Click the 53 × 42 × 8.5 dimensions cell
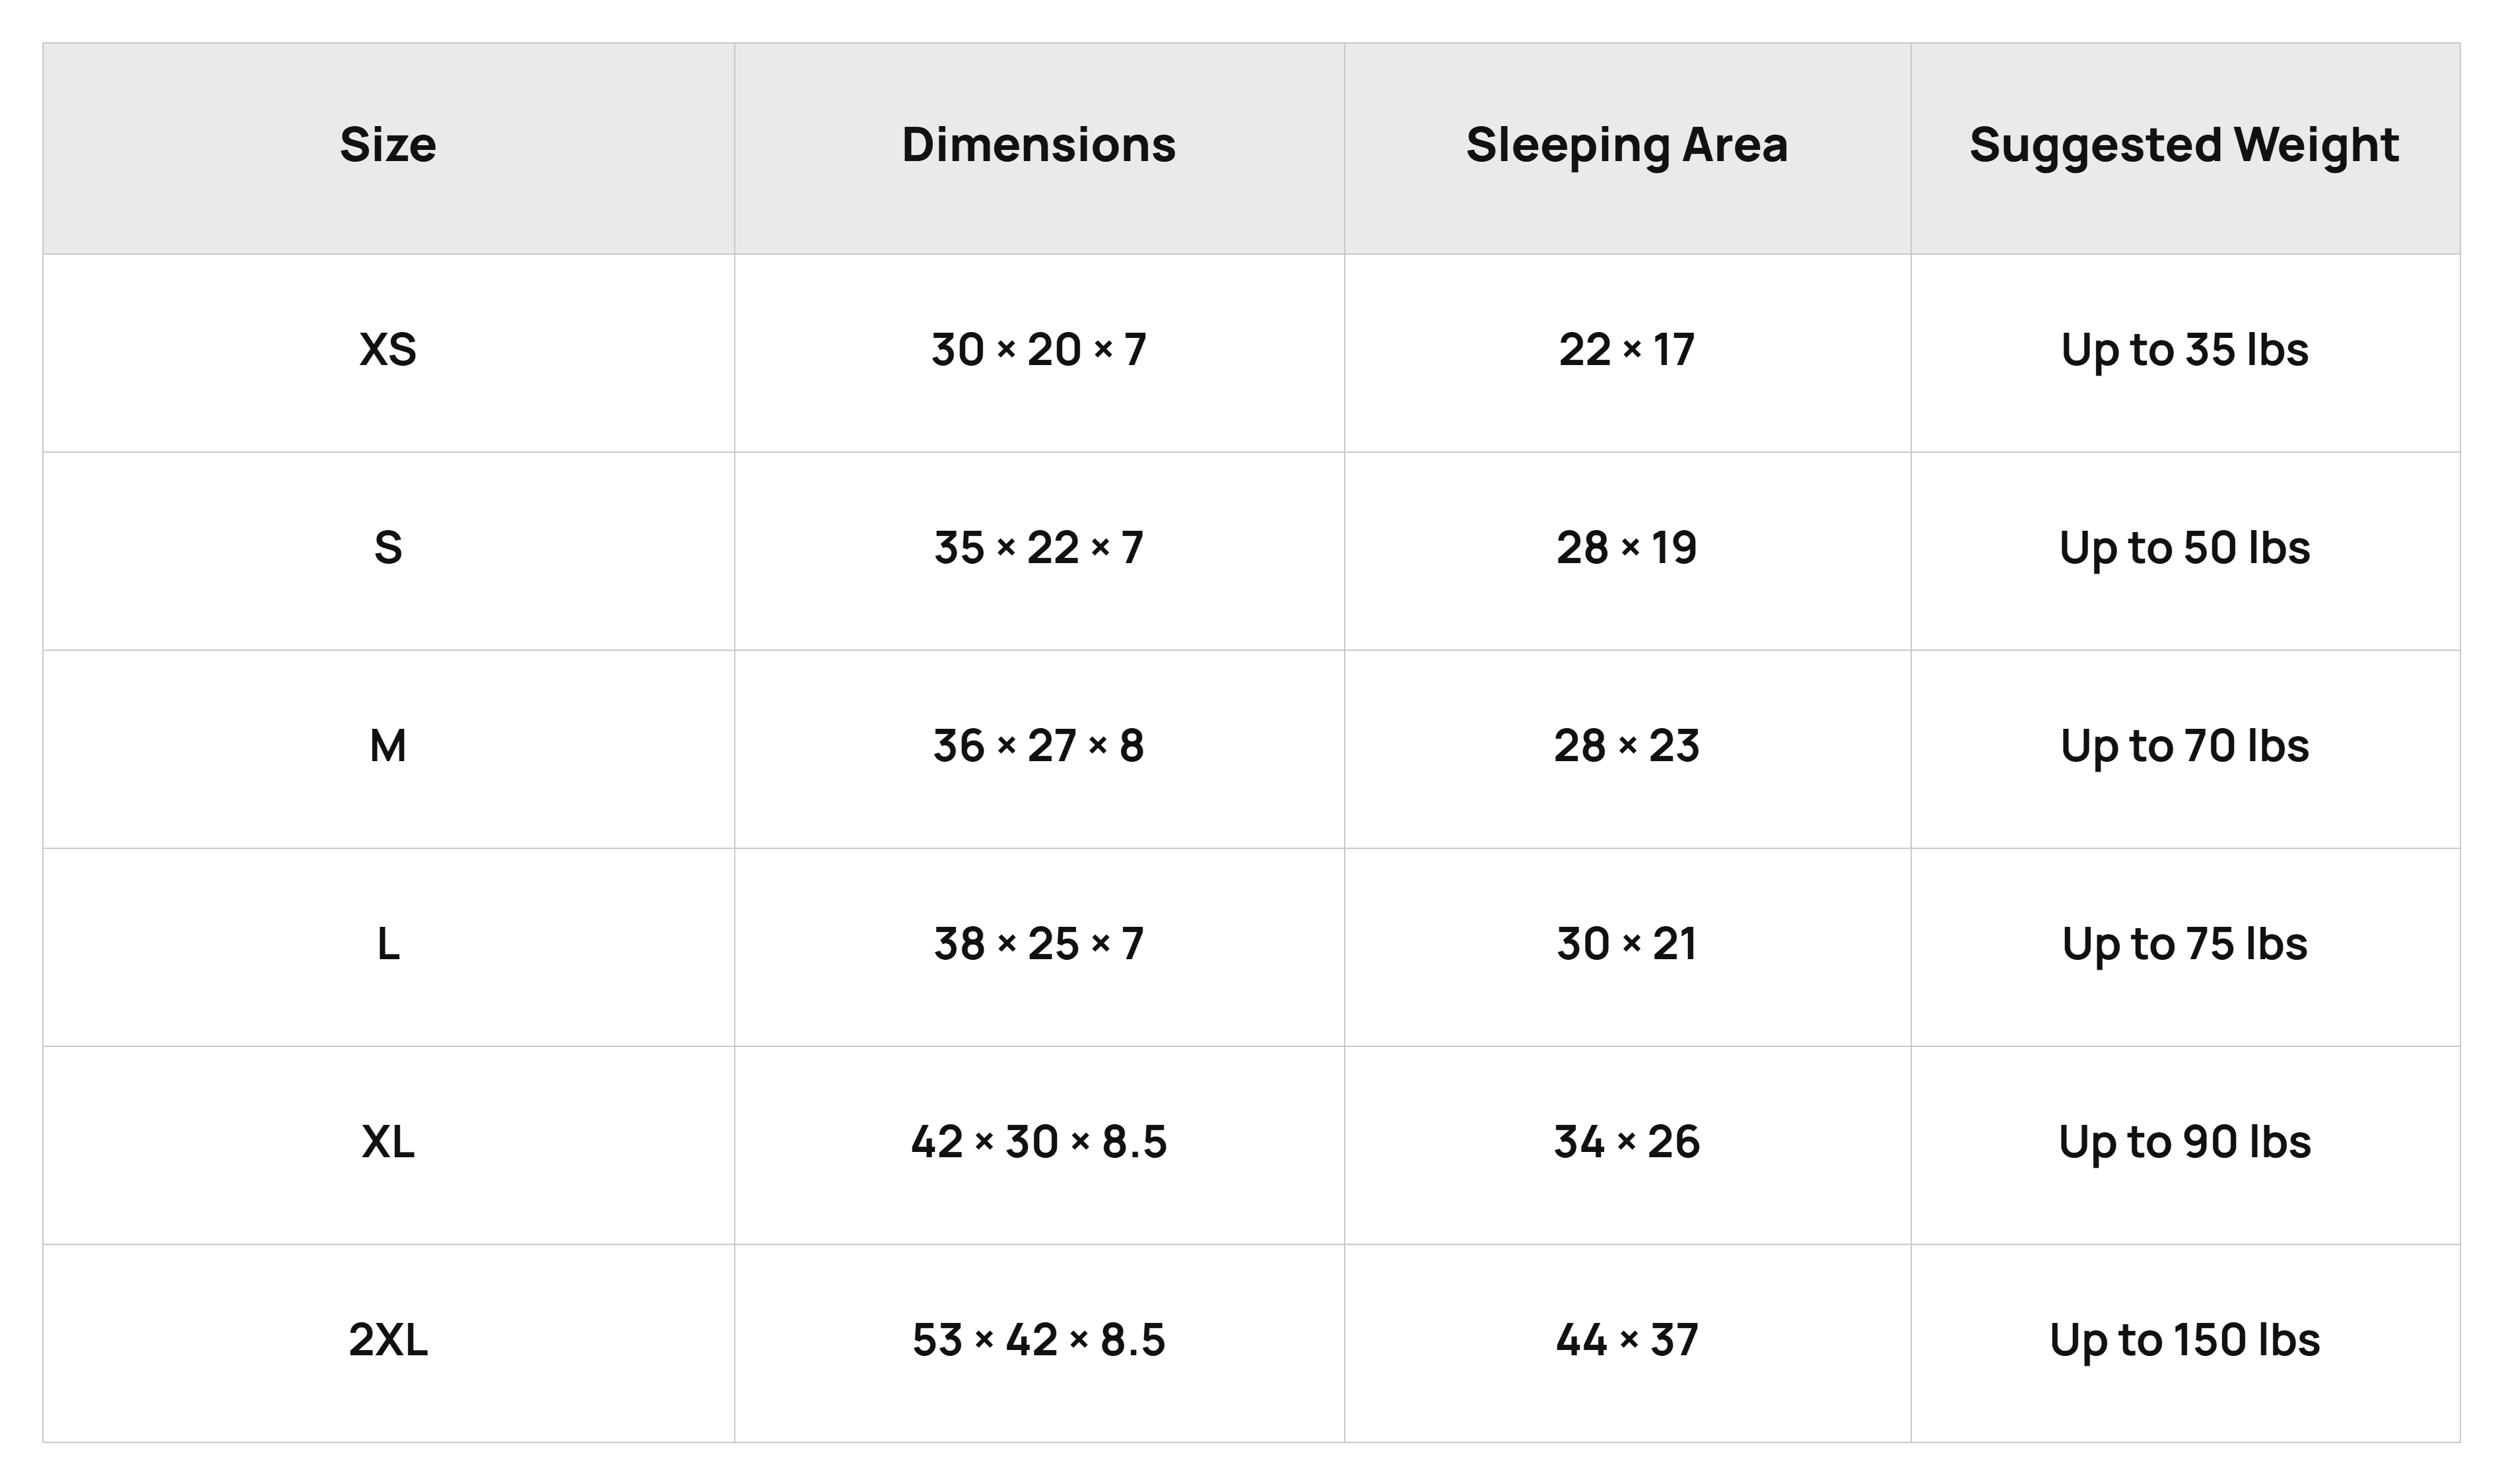This screenshot has height=1484, width=2502. (1039, 1342)
